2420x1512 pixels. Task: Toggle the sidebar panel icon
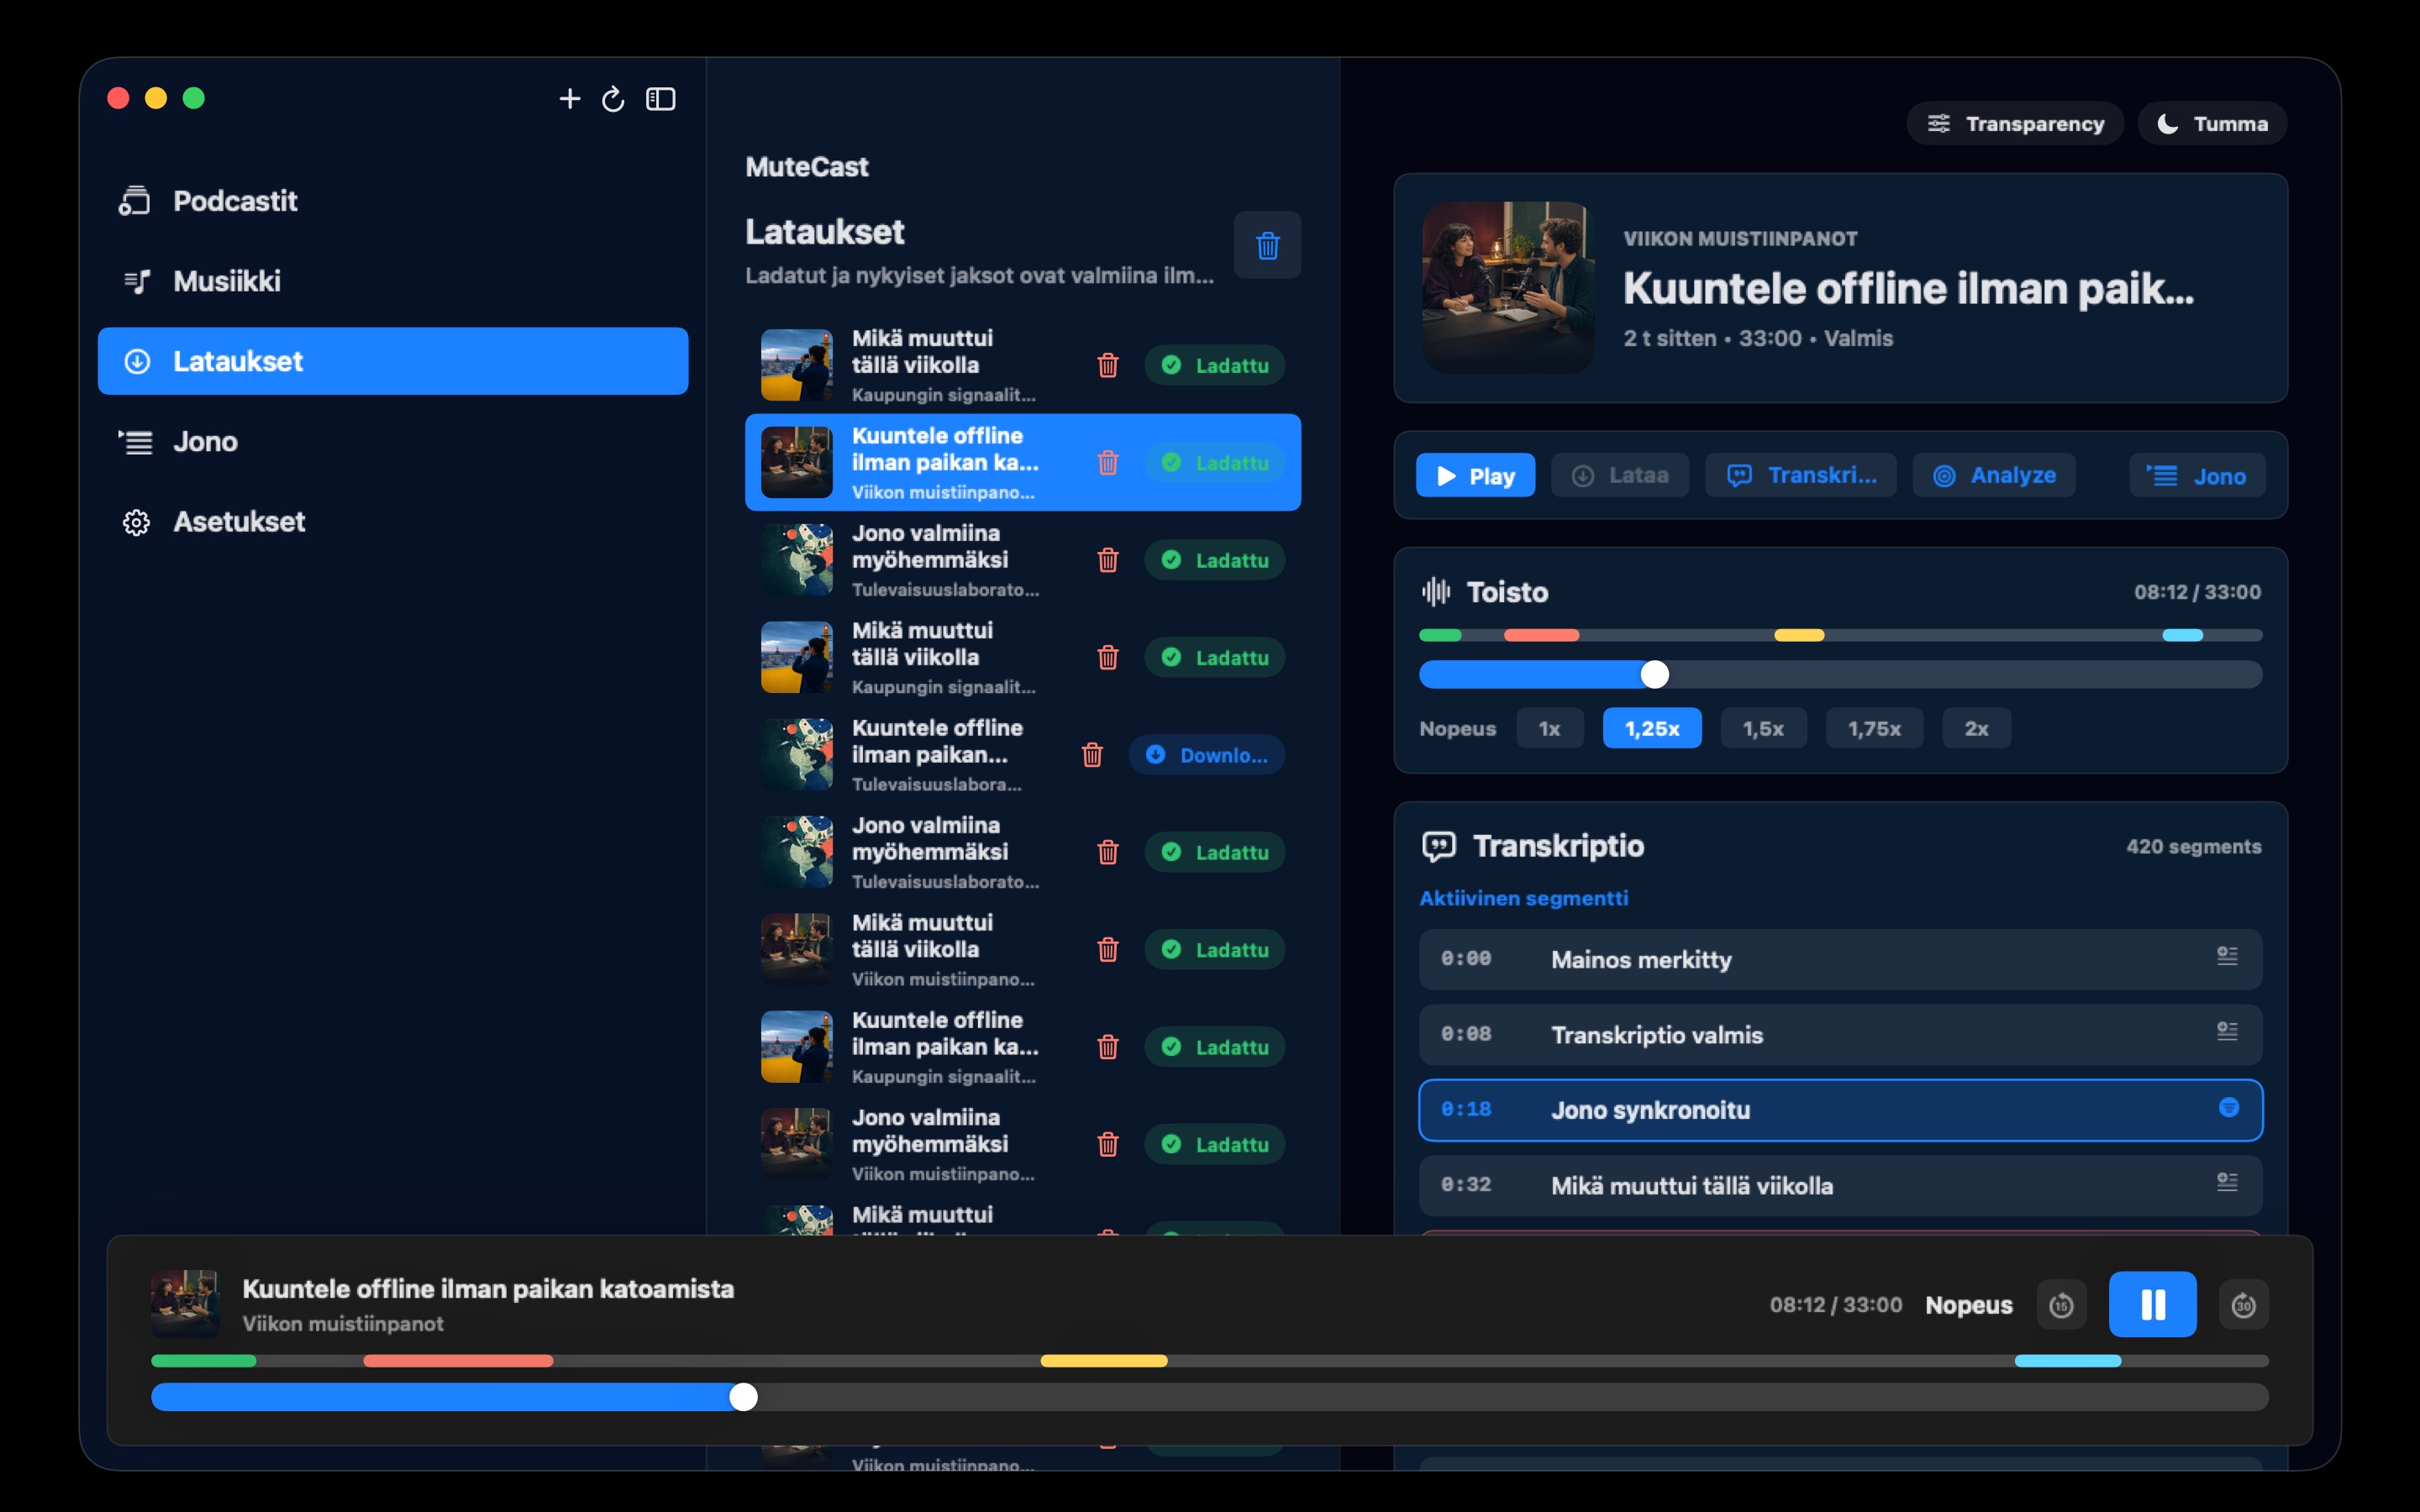(661, 98)
